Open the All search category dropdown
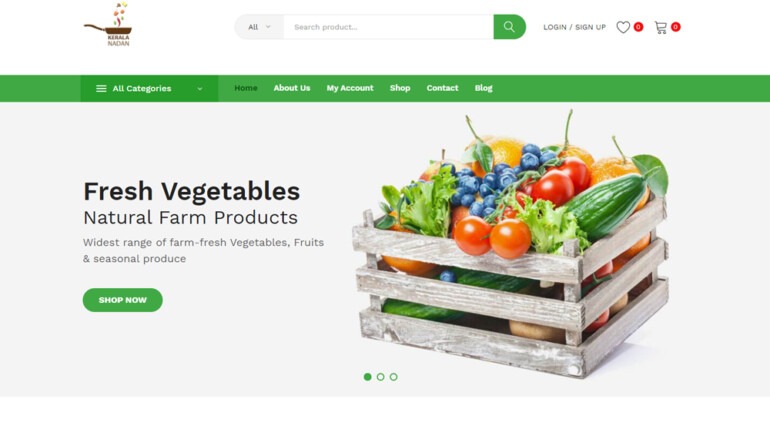Screen dimensions: 770x433 point(259,27)
